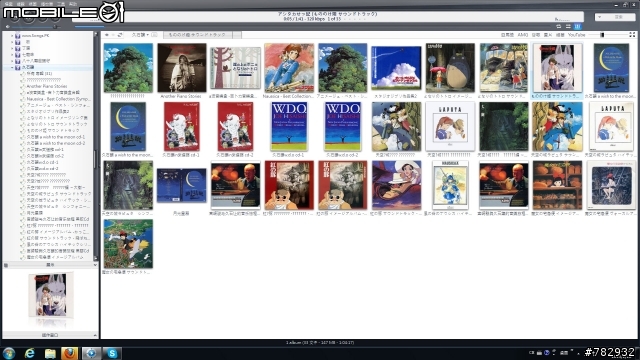
Task: Refresh the current library view
Action: (x=120, y=35)
